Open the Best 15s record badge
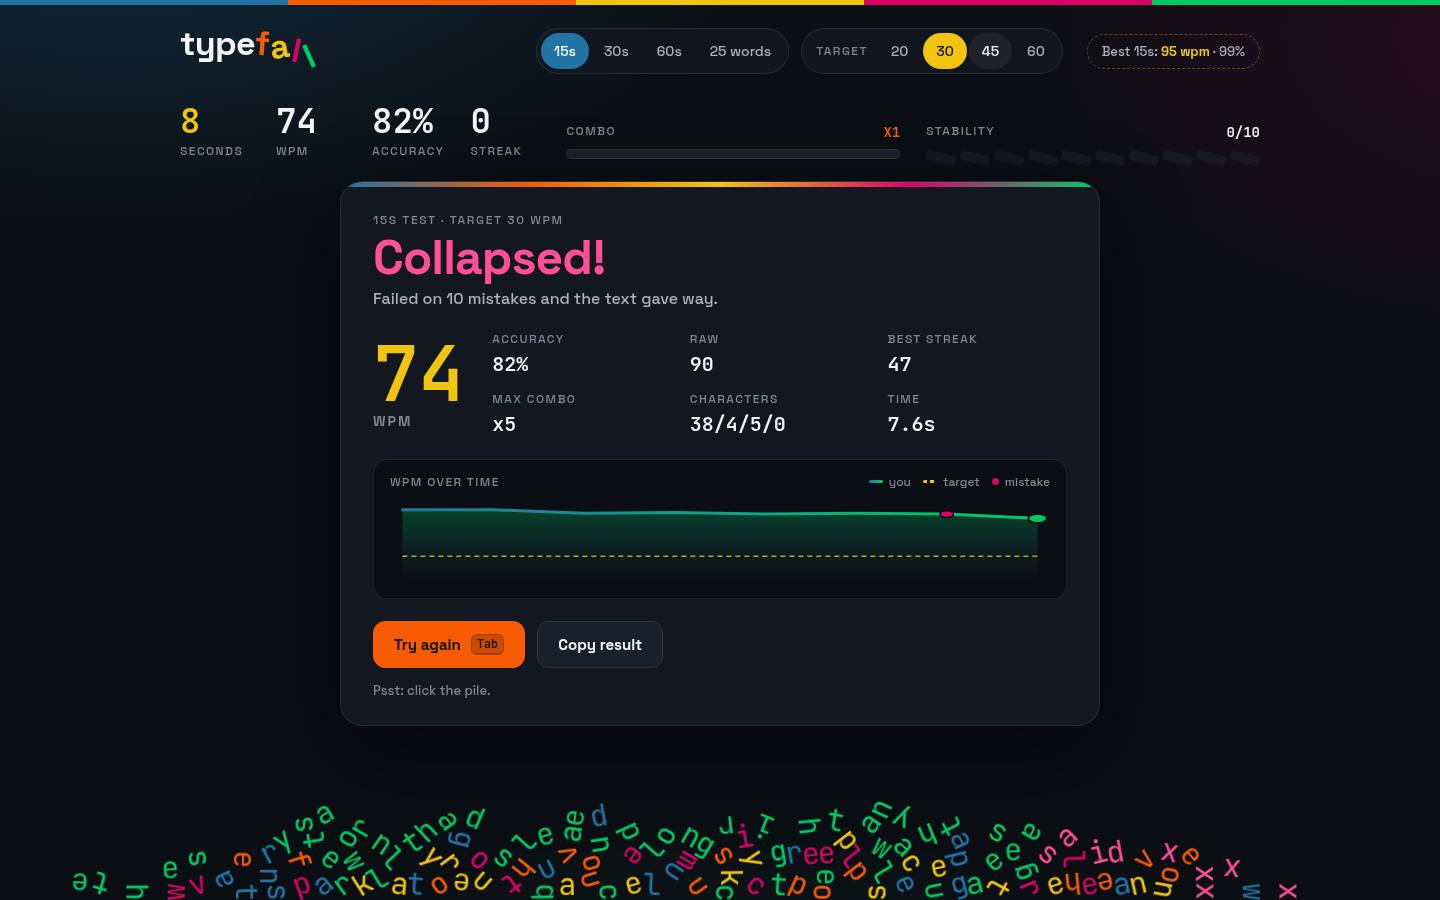 click(x=1173, y=51)
